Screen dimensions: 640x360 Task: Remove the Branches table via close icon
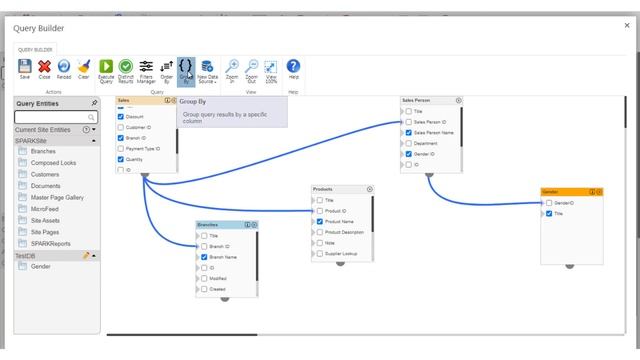point(254,224)
